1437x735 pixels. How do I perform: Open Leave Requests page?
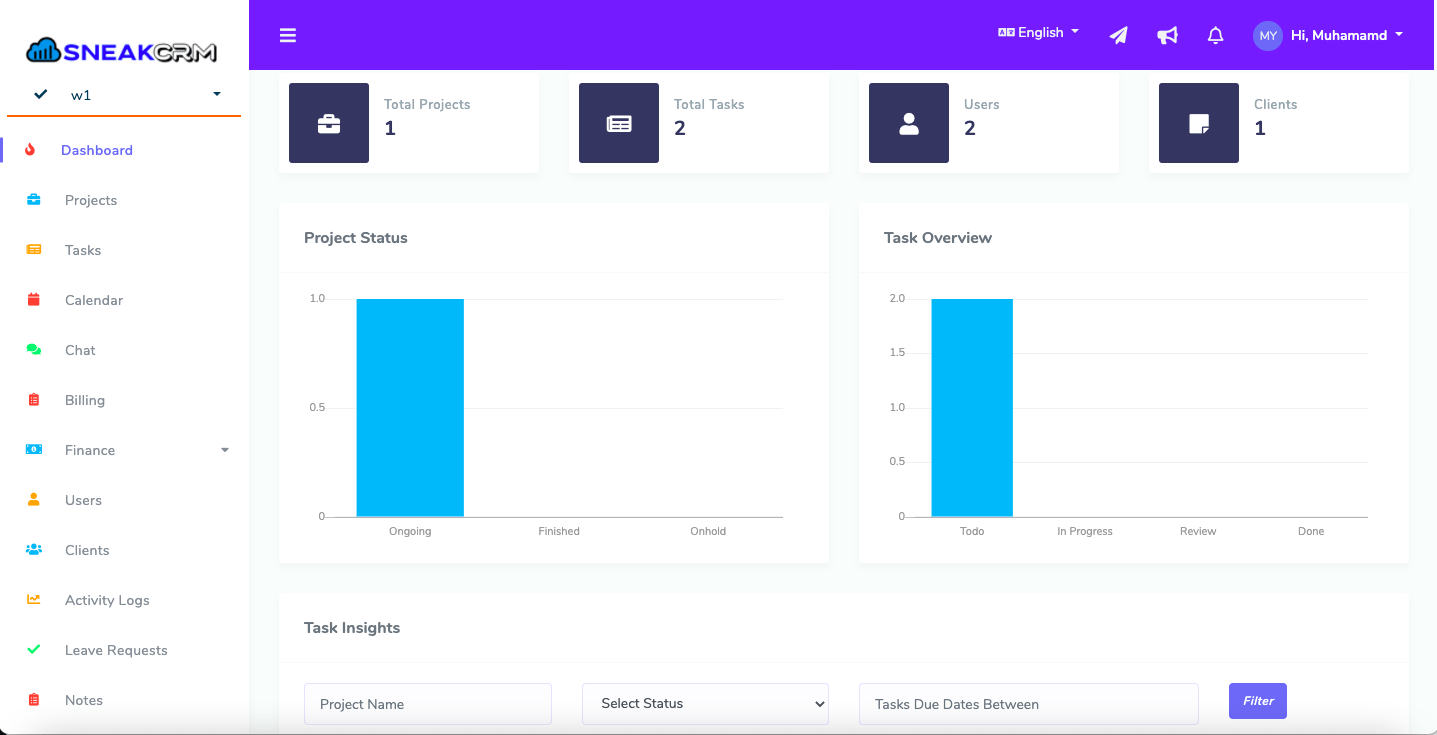click(116, 650)
